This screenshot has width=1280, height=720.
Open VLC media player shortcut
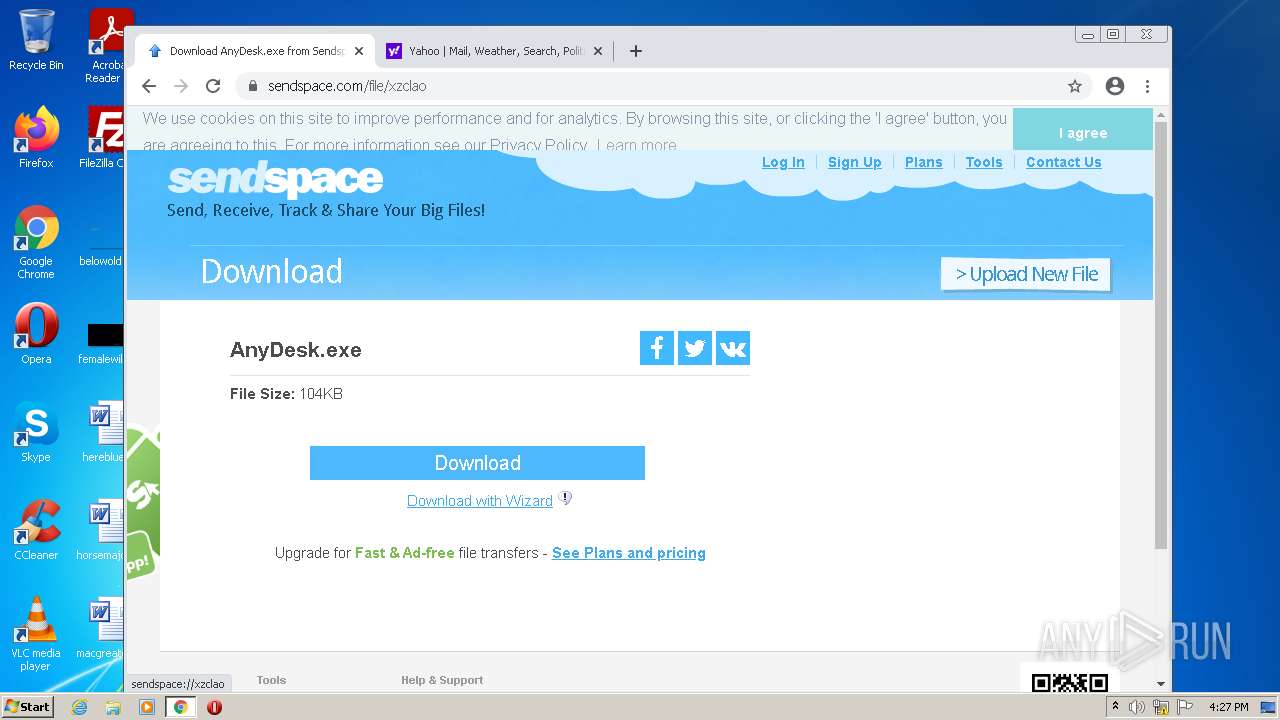coord(36,634)
